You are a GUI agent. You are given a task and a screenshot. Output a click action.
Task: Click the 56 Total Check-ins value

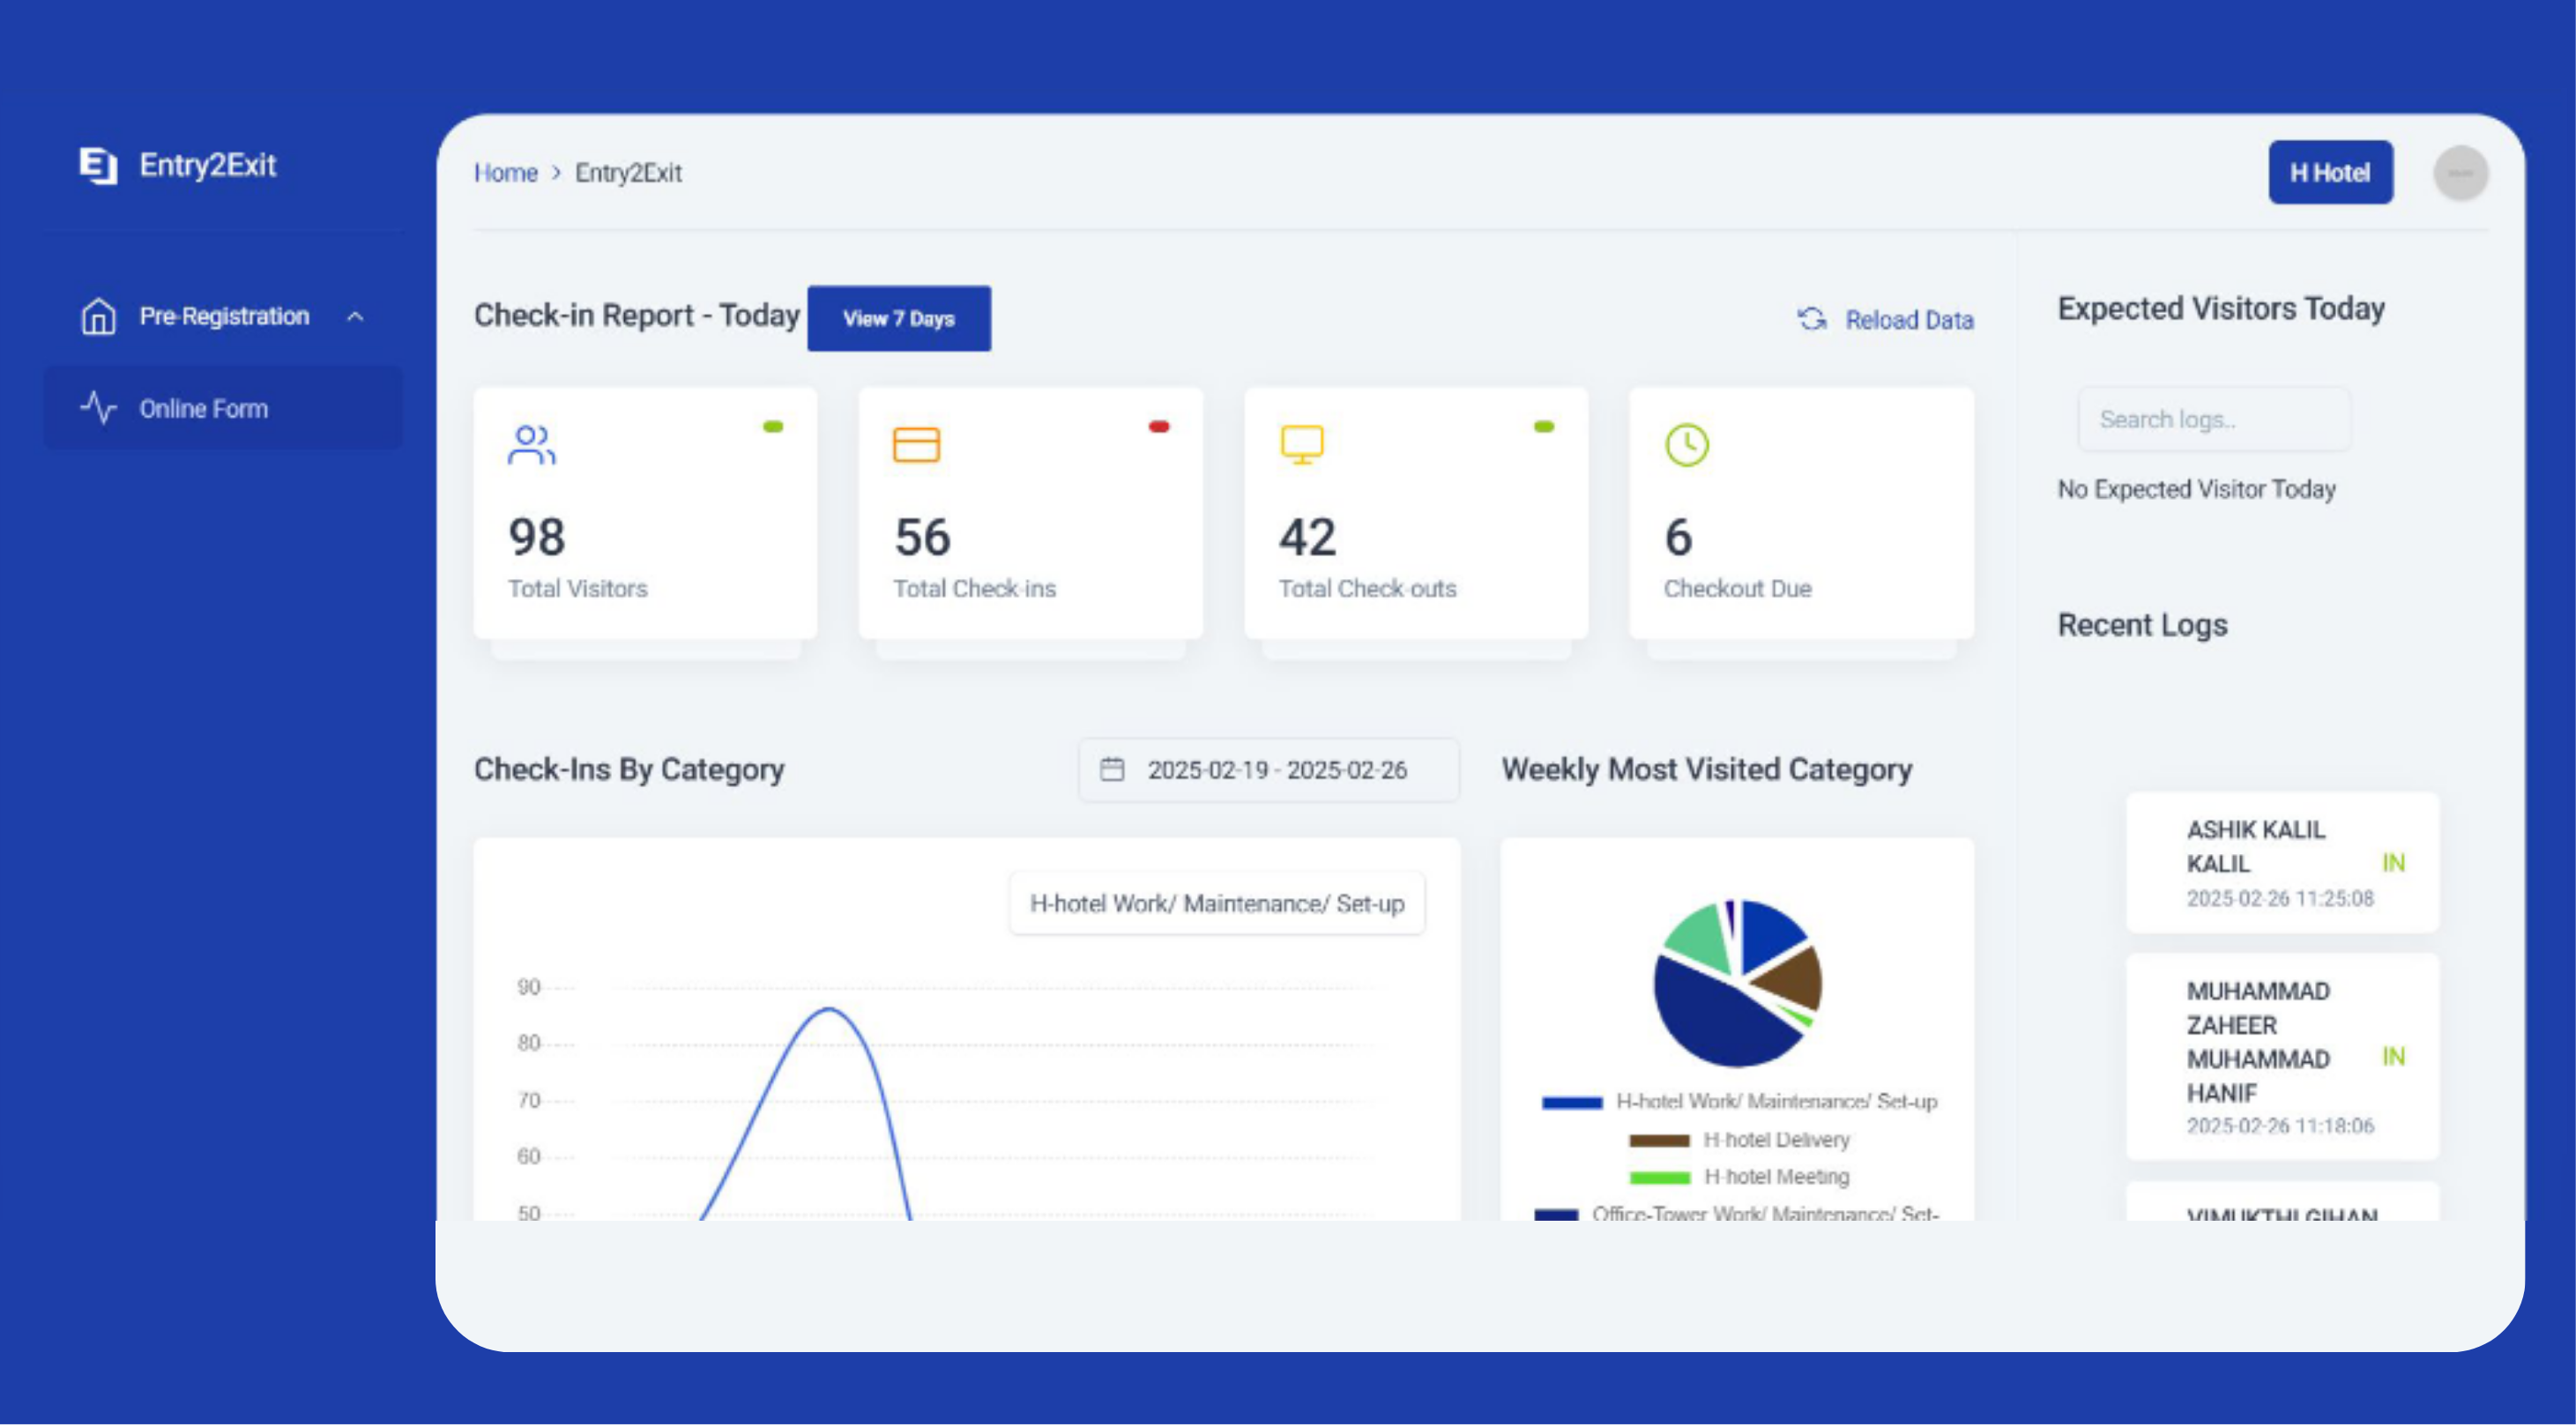tap(922, 538)
